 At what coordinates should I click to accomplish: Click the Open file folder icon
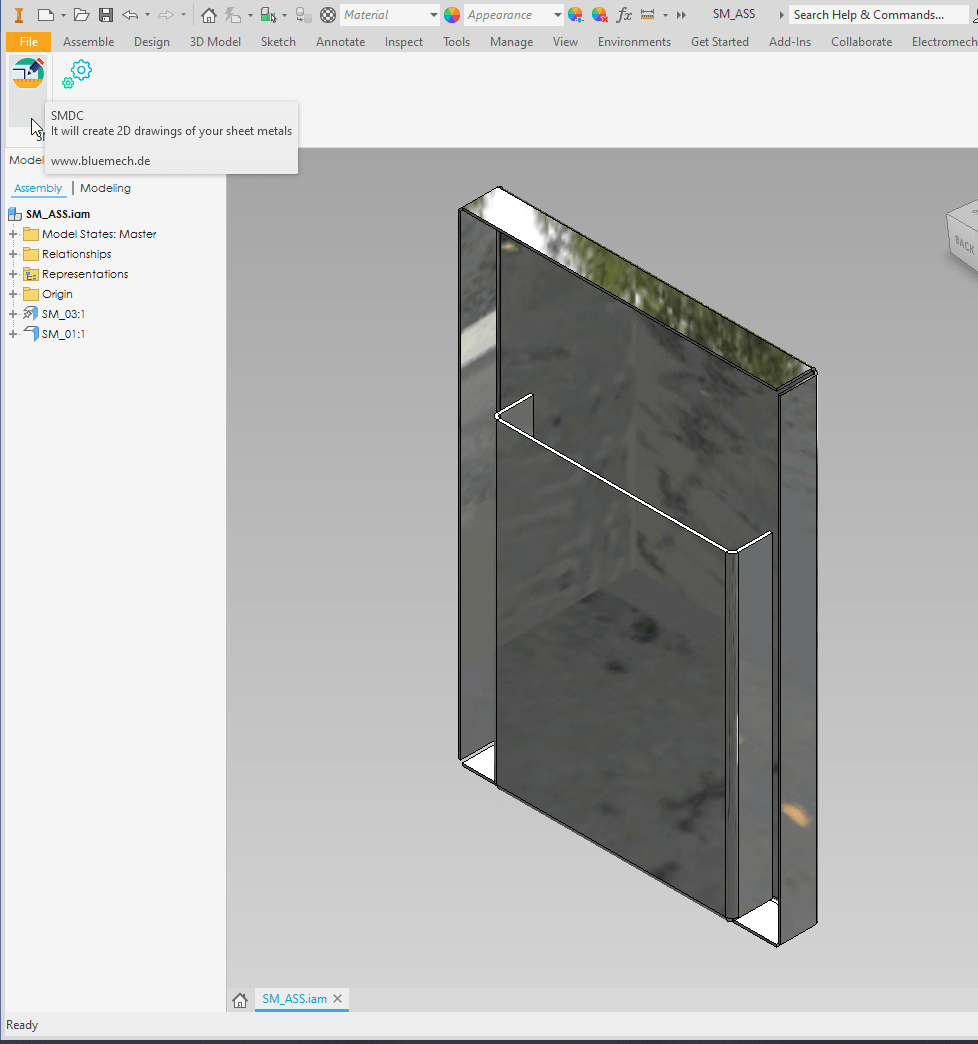coord(81,15)
